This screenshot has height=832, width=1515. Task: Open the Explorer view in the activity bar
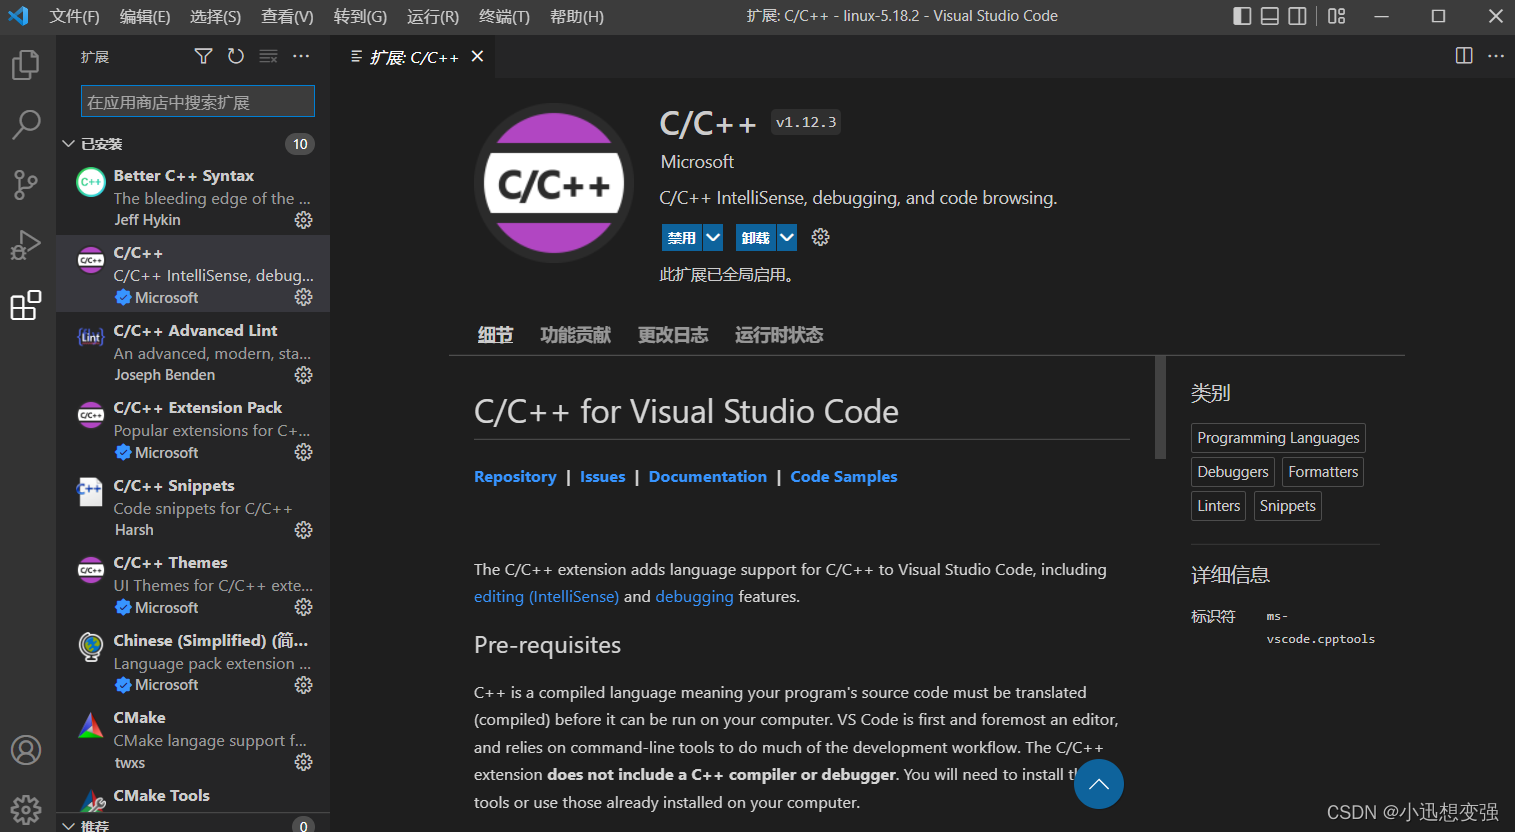[x=25, y=64]
